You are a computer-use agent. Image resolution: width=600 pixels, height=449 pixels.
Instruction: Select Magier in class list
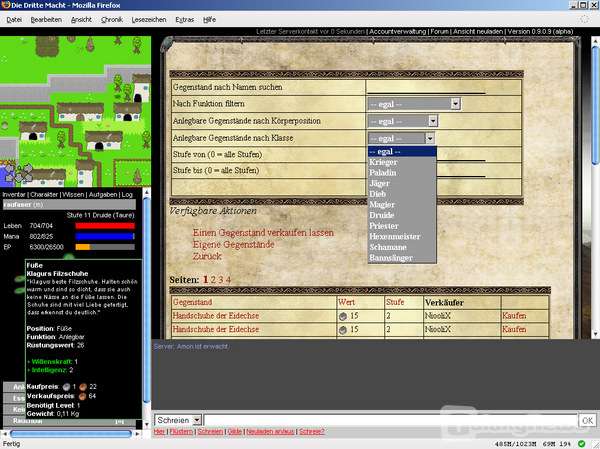[x=402, y=204]
